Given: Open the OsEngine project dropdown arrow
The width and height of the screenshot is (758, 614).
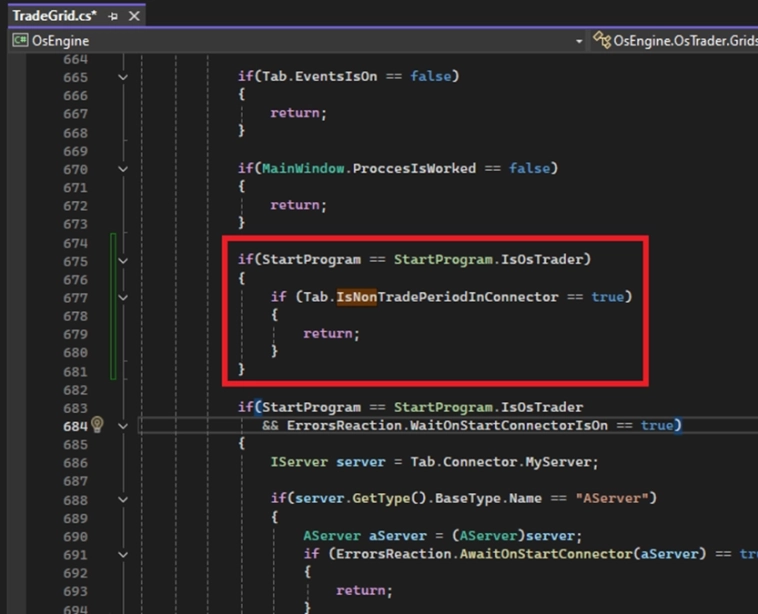Looking at the screenshot, I should (x=578, y=41).
